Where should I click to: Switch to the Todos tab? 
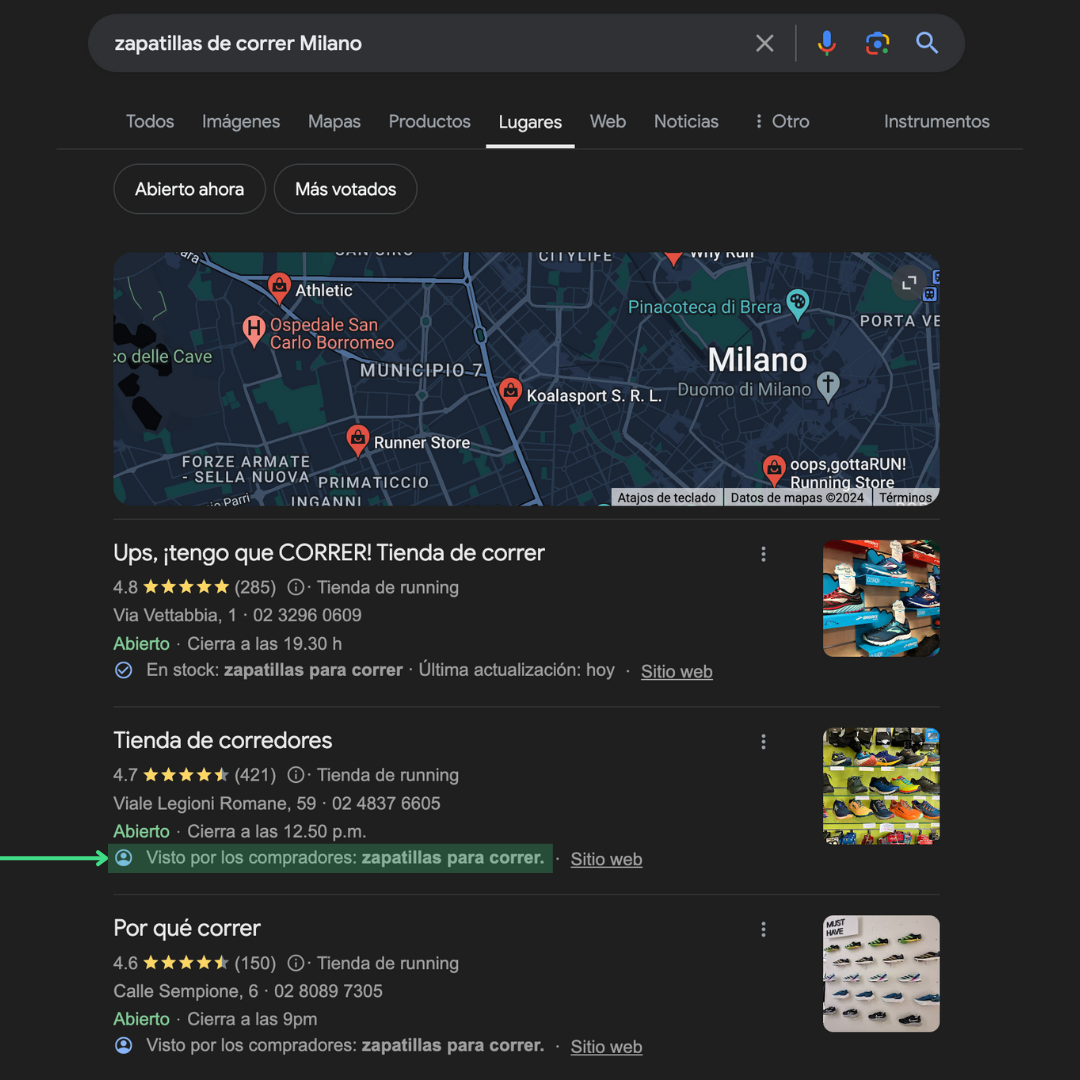pyautogui.click(x=149, y=122)
